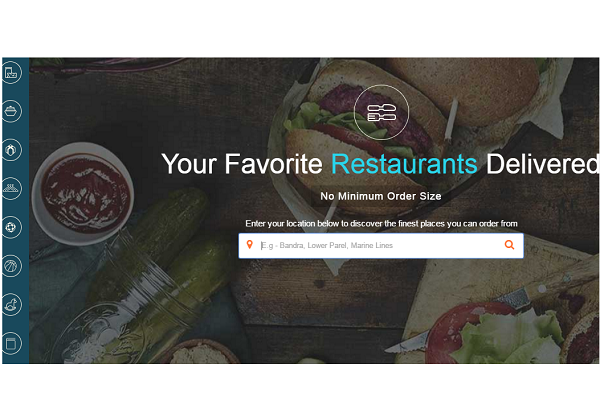Viewport: 600px width, 413px height.
Task: Select the lifebuoy ring sidebar icon
Action: click(11, 227)
